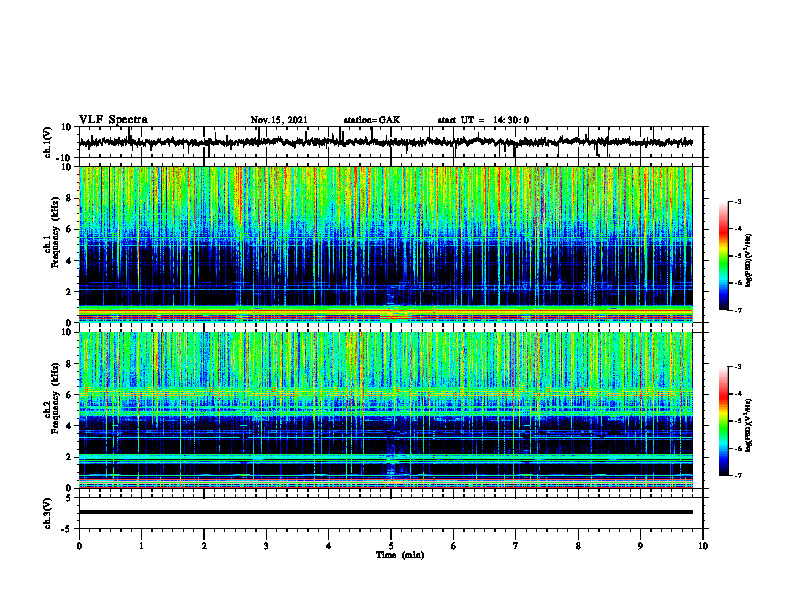
Task: Click the "8" kHz tick on the ch.2 frequency axis
Action: (x=69, y=364)
